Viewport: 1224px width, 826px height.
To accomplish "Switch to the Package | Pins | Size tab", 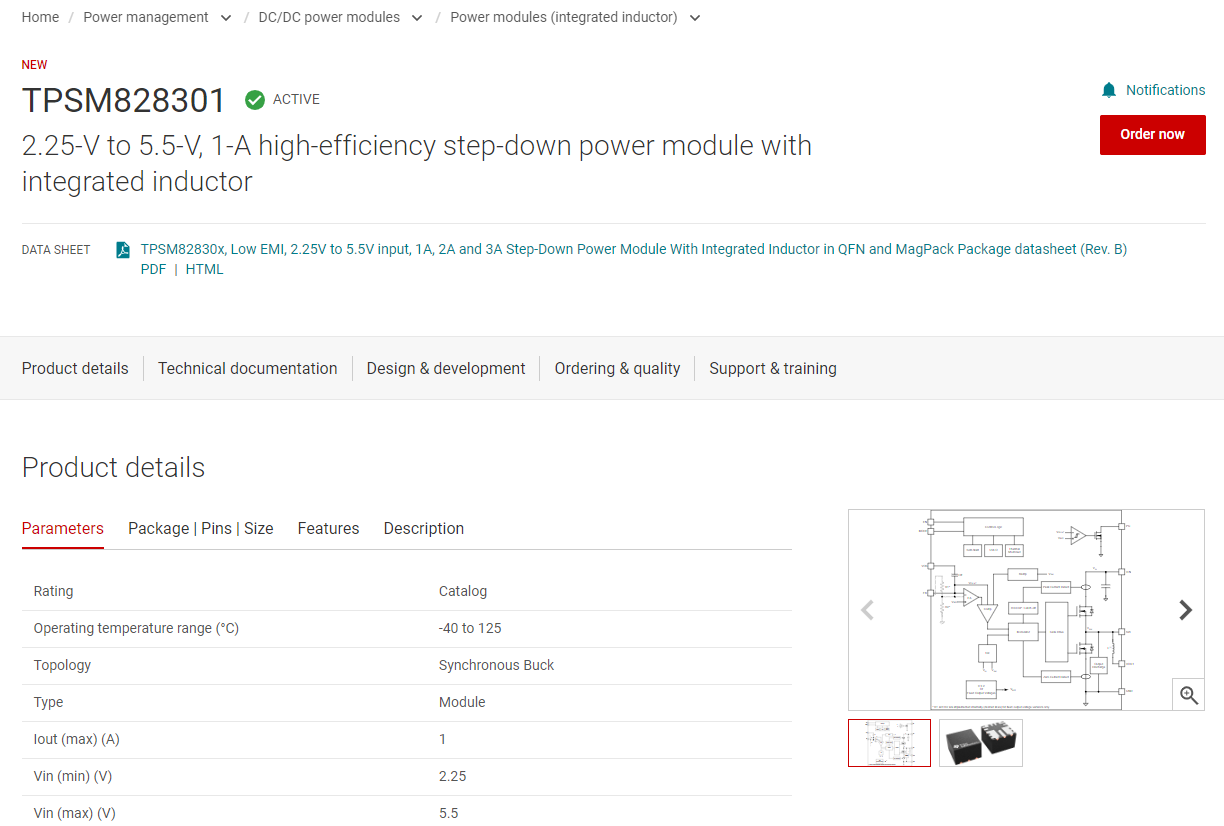I will pyautogui.click(x=201, y=528).
